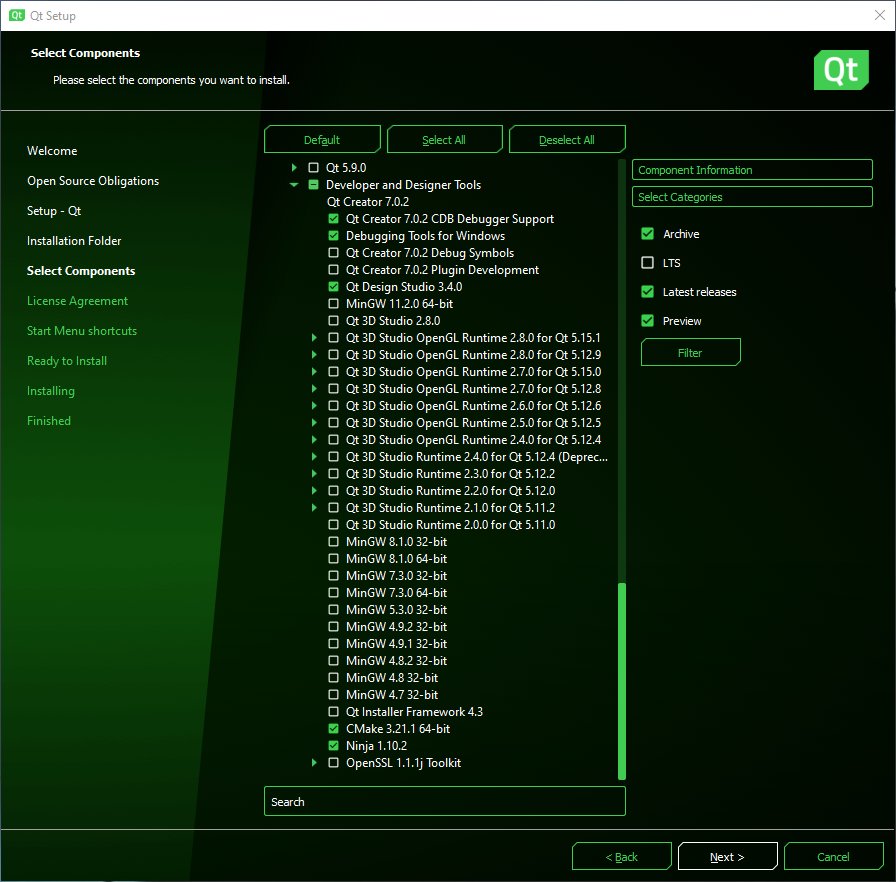Check MinGW 11.2.0 64-bit
Image resolution: width=896 pixels, height=882 pixels.
tap(334, 304)
